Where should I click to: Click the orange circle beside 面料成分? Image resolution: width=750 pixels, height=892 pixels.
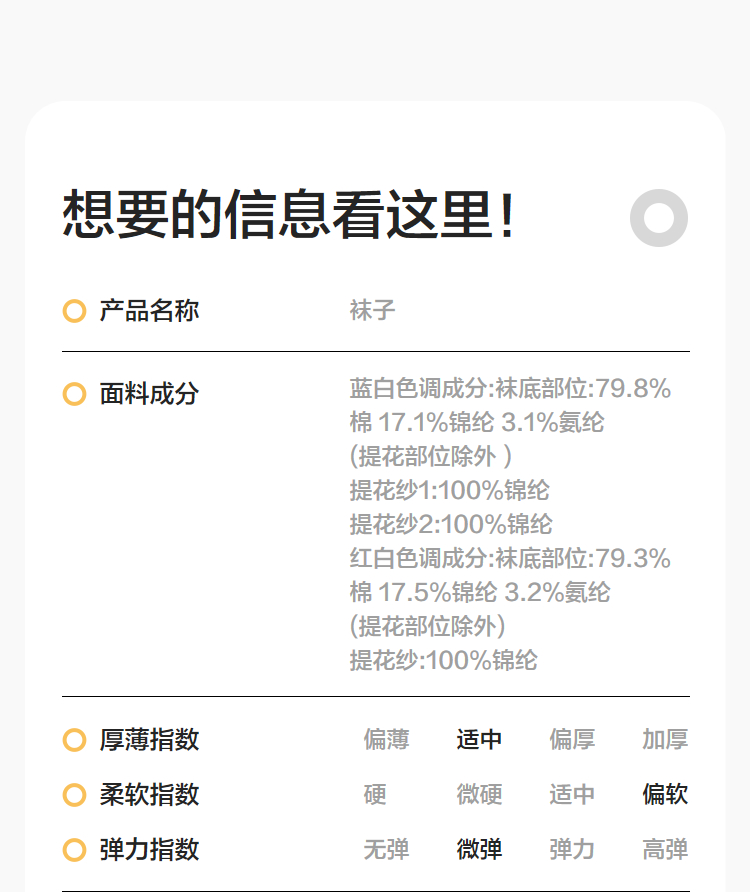coord(74,394)
